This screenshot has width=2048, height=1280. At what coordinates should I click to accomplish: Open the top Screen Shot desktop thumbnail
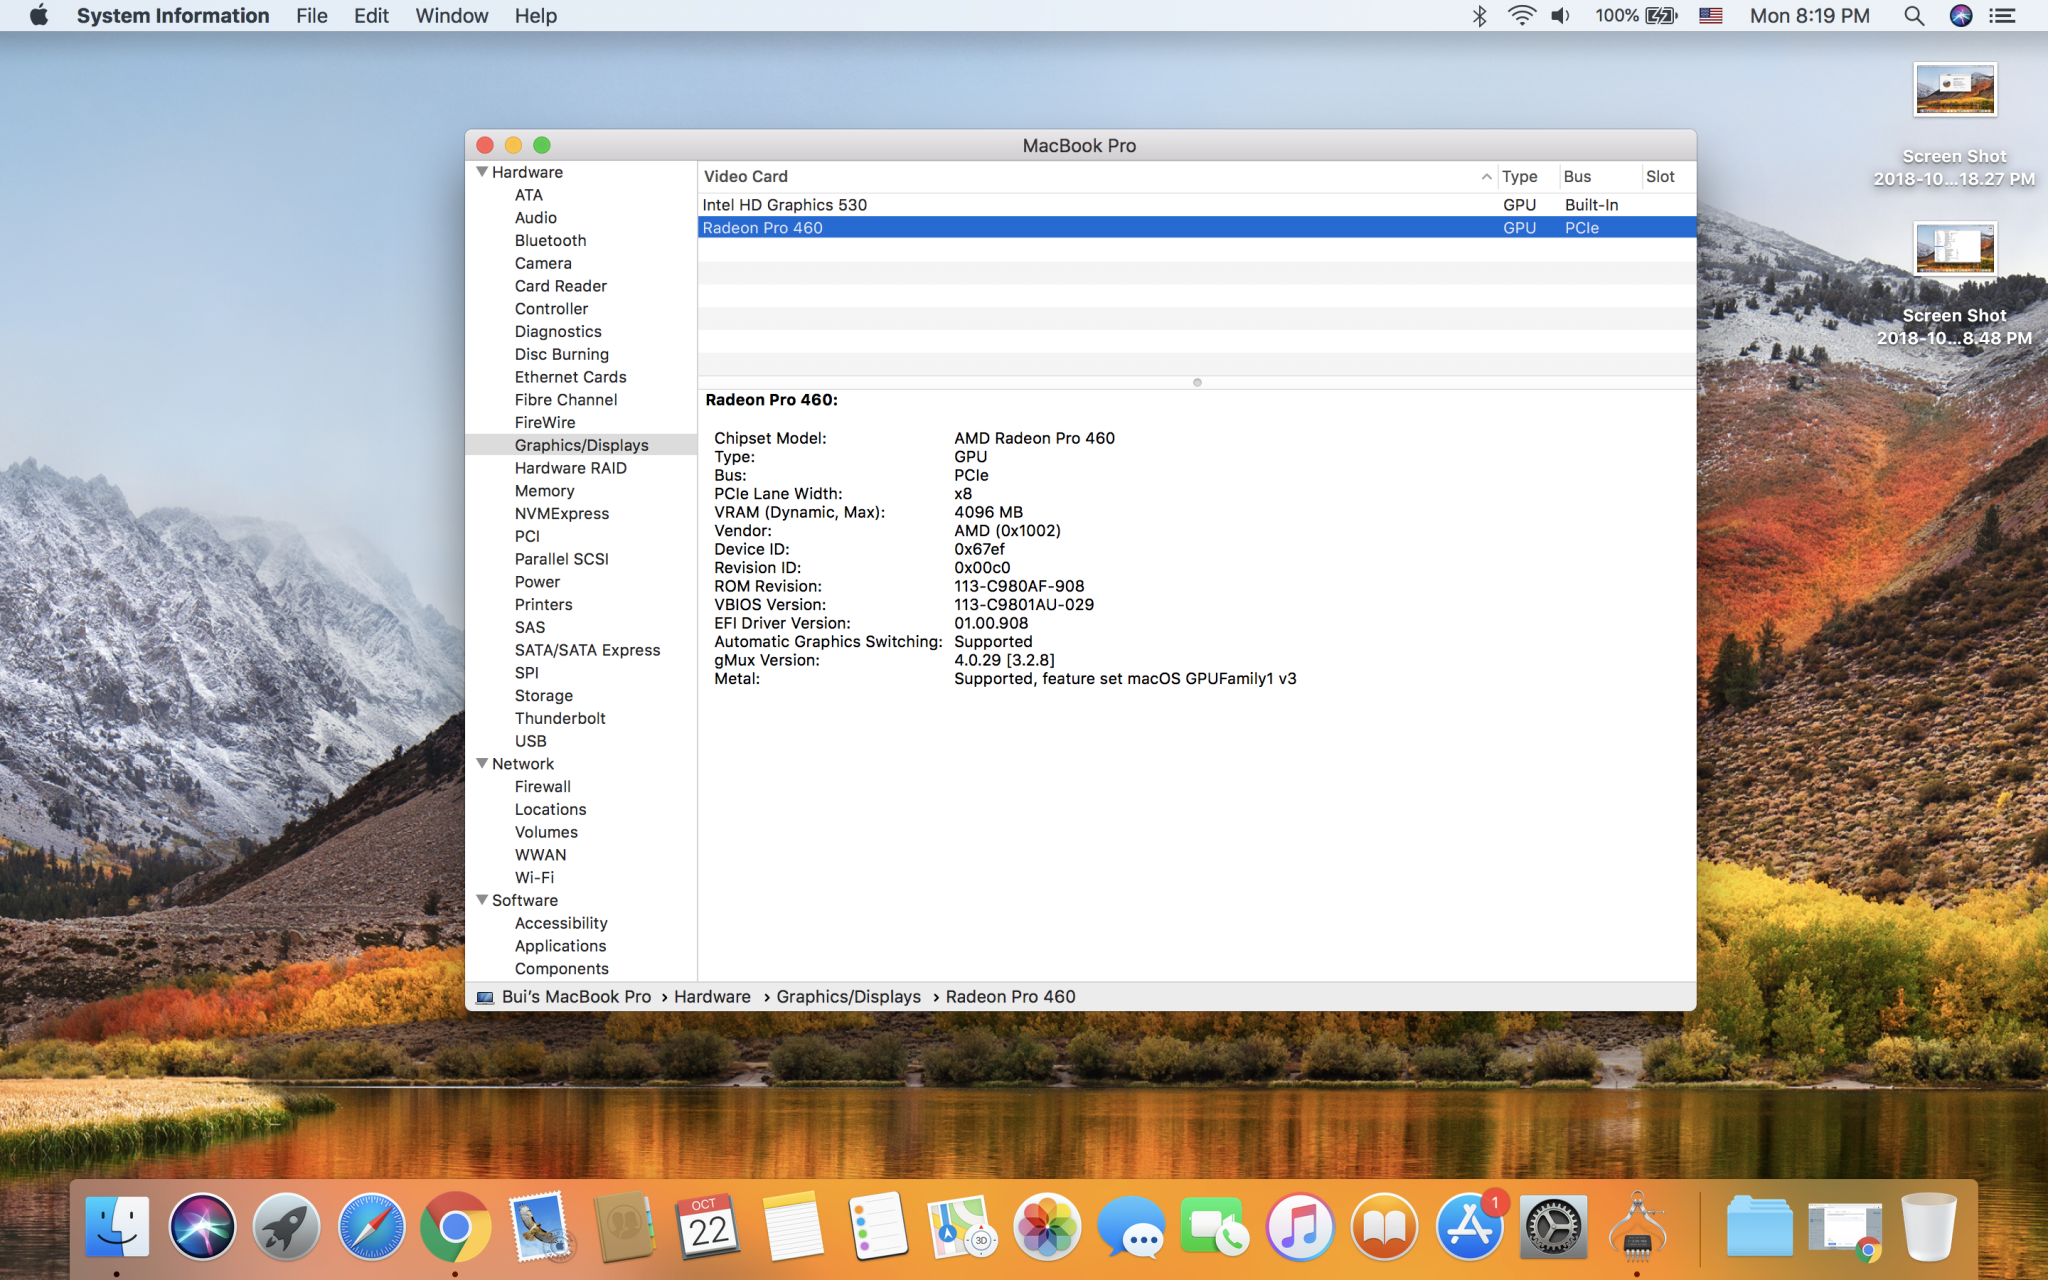[1954, 90]
